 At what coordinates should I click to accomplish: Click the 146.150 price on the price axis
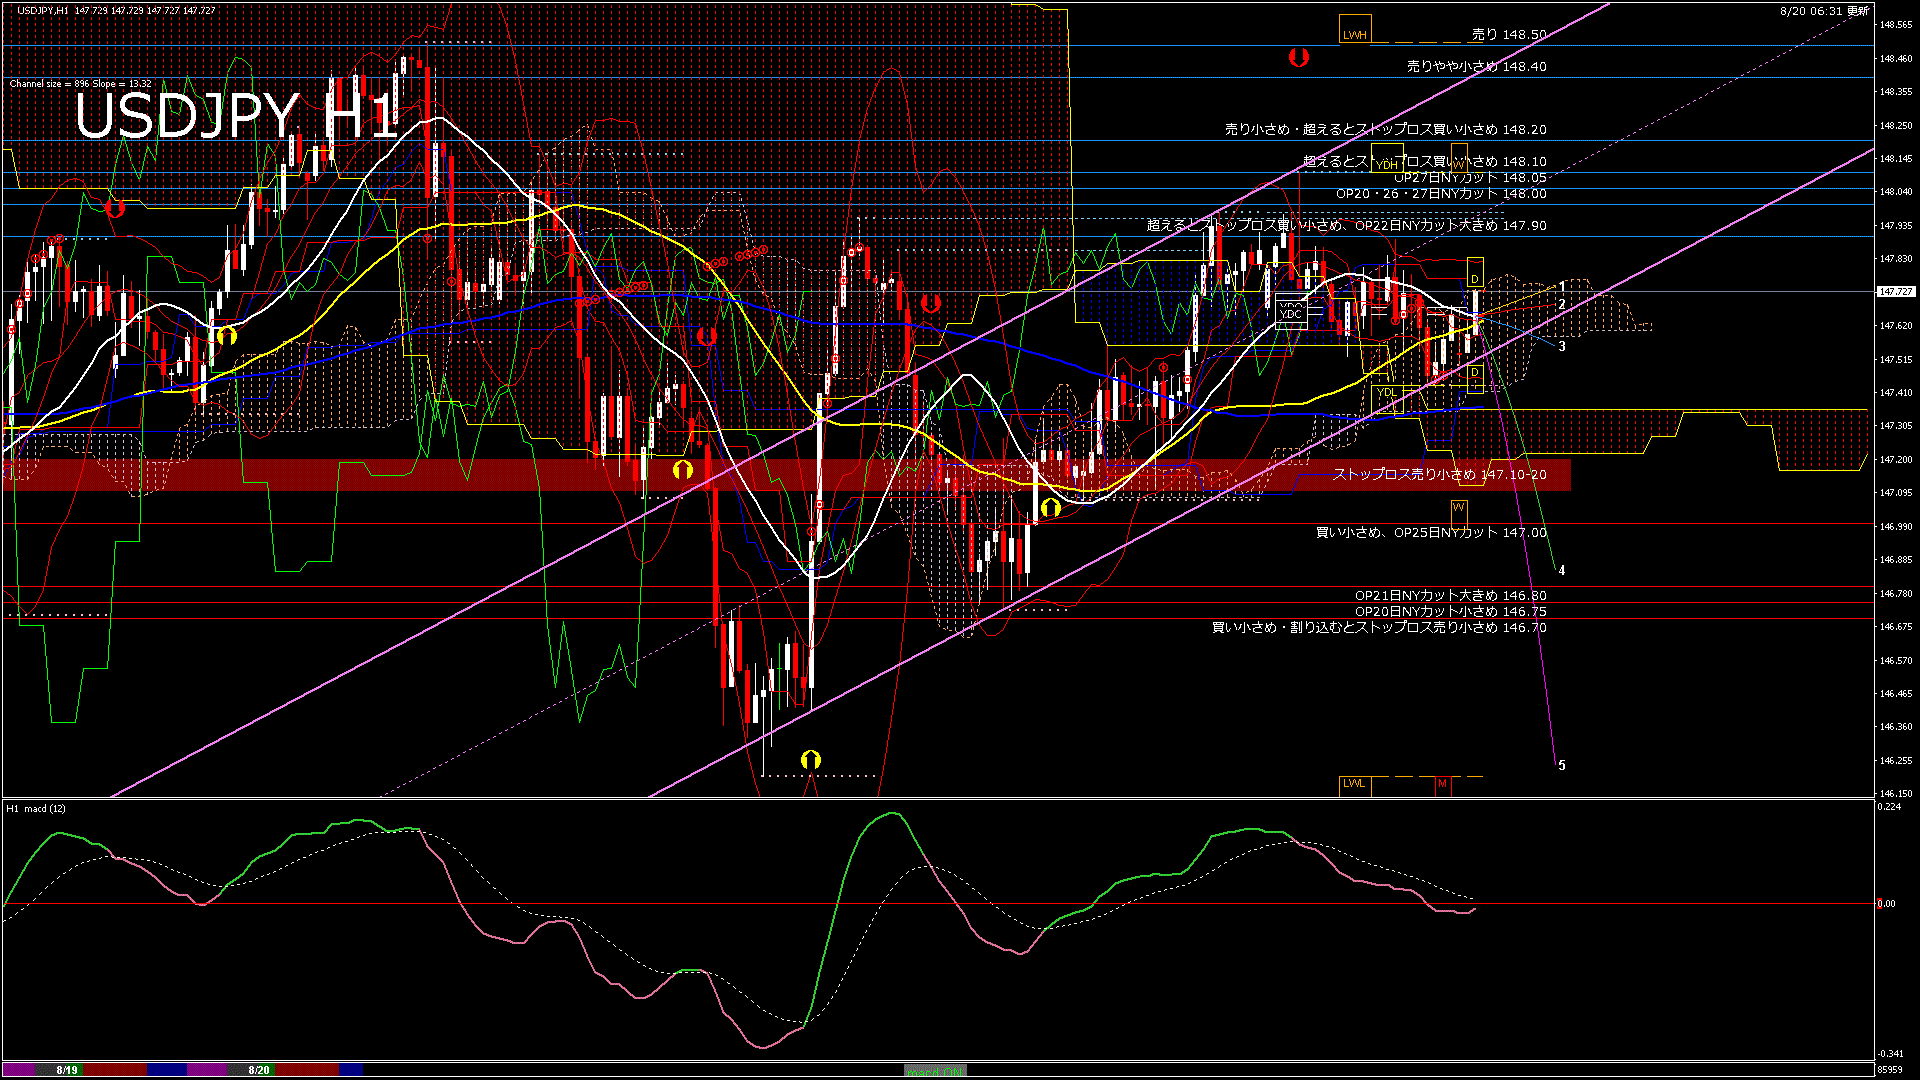point(1896,794)
